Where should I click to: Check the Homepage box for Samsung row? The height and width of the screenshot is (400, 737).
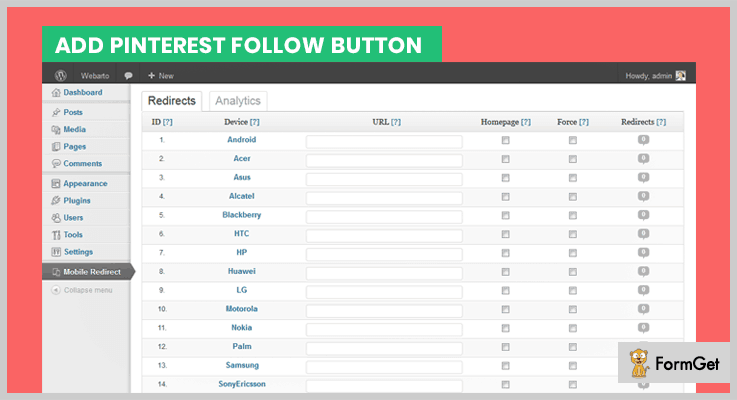pos(505,366)
